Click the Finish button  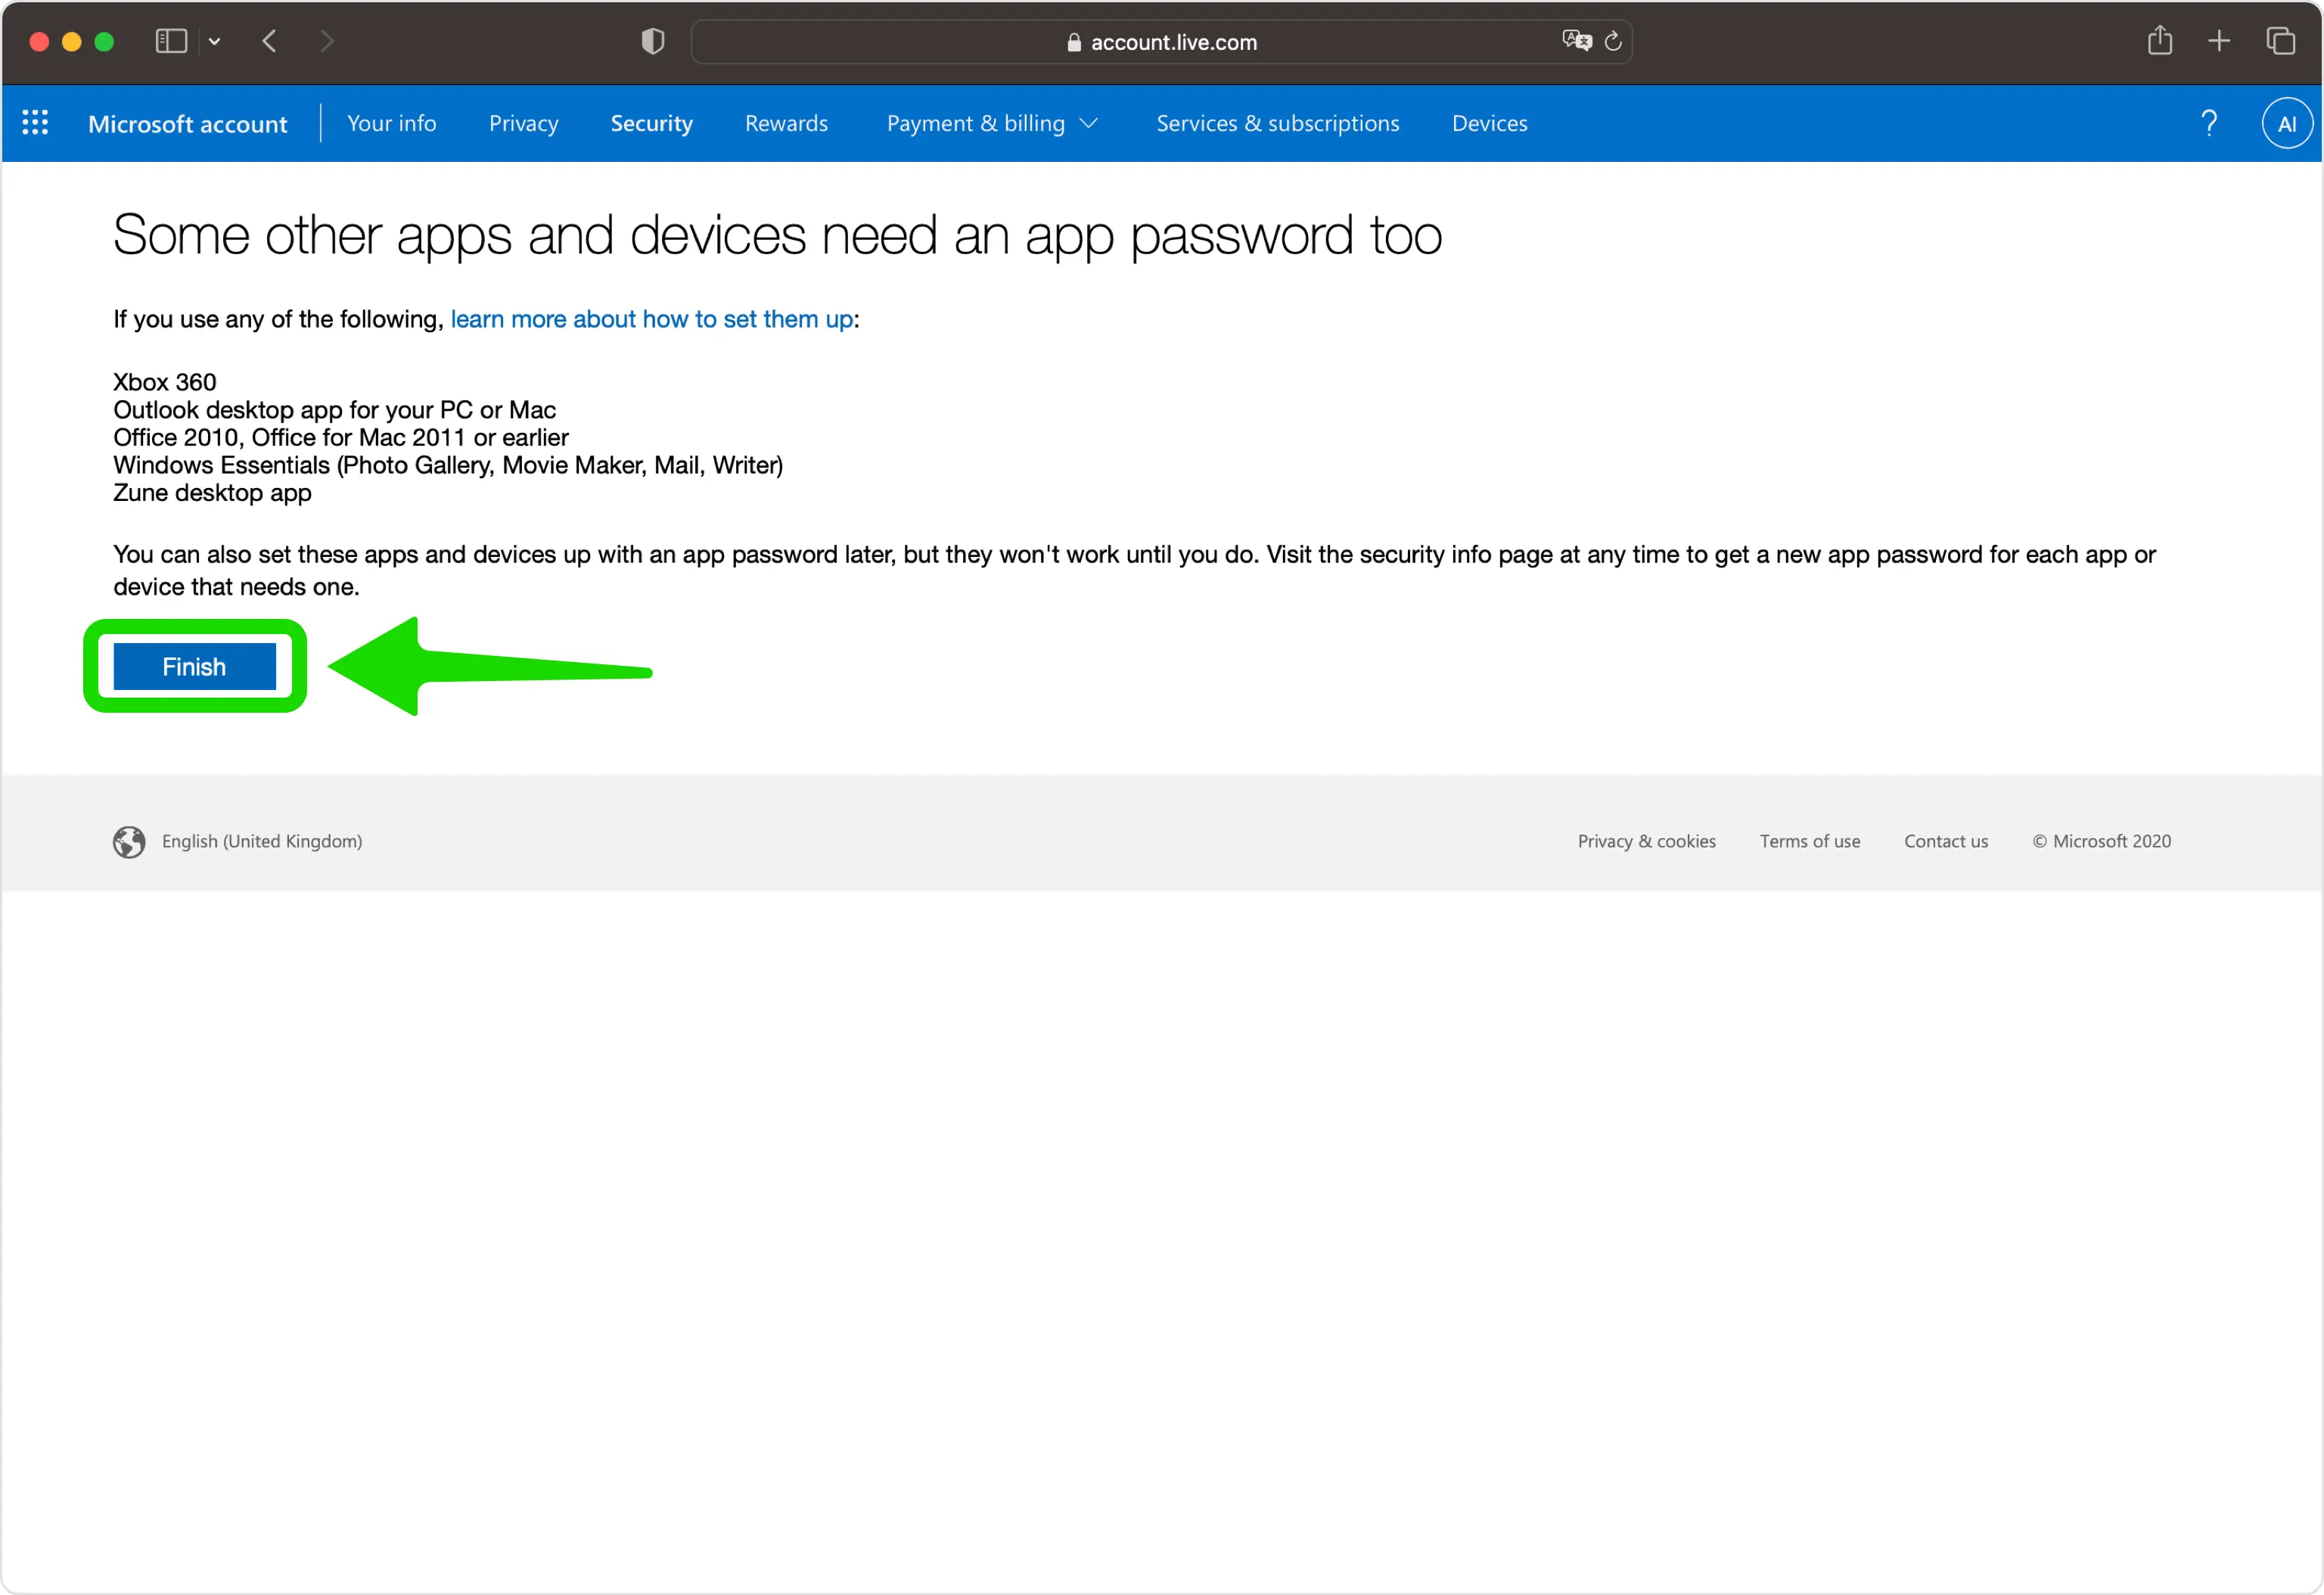tap(194, 666)
